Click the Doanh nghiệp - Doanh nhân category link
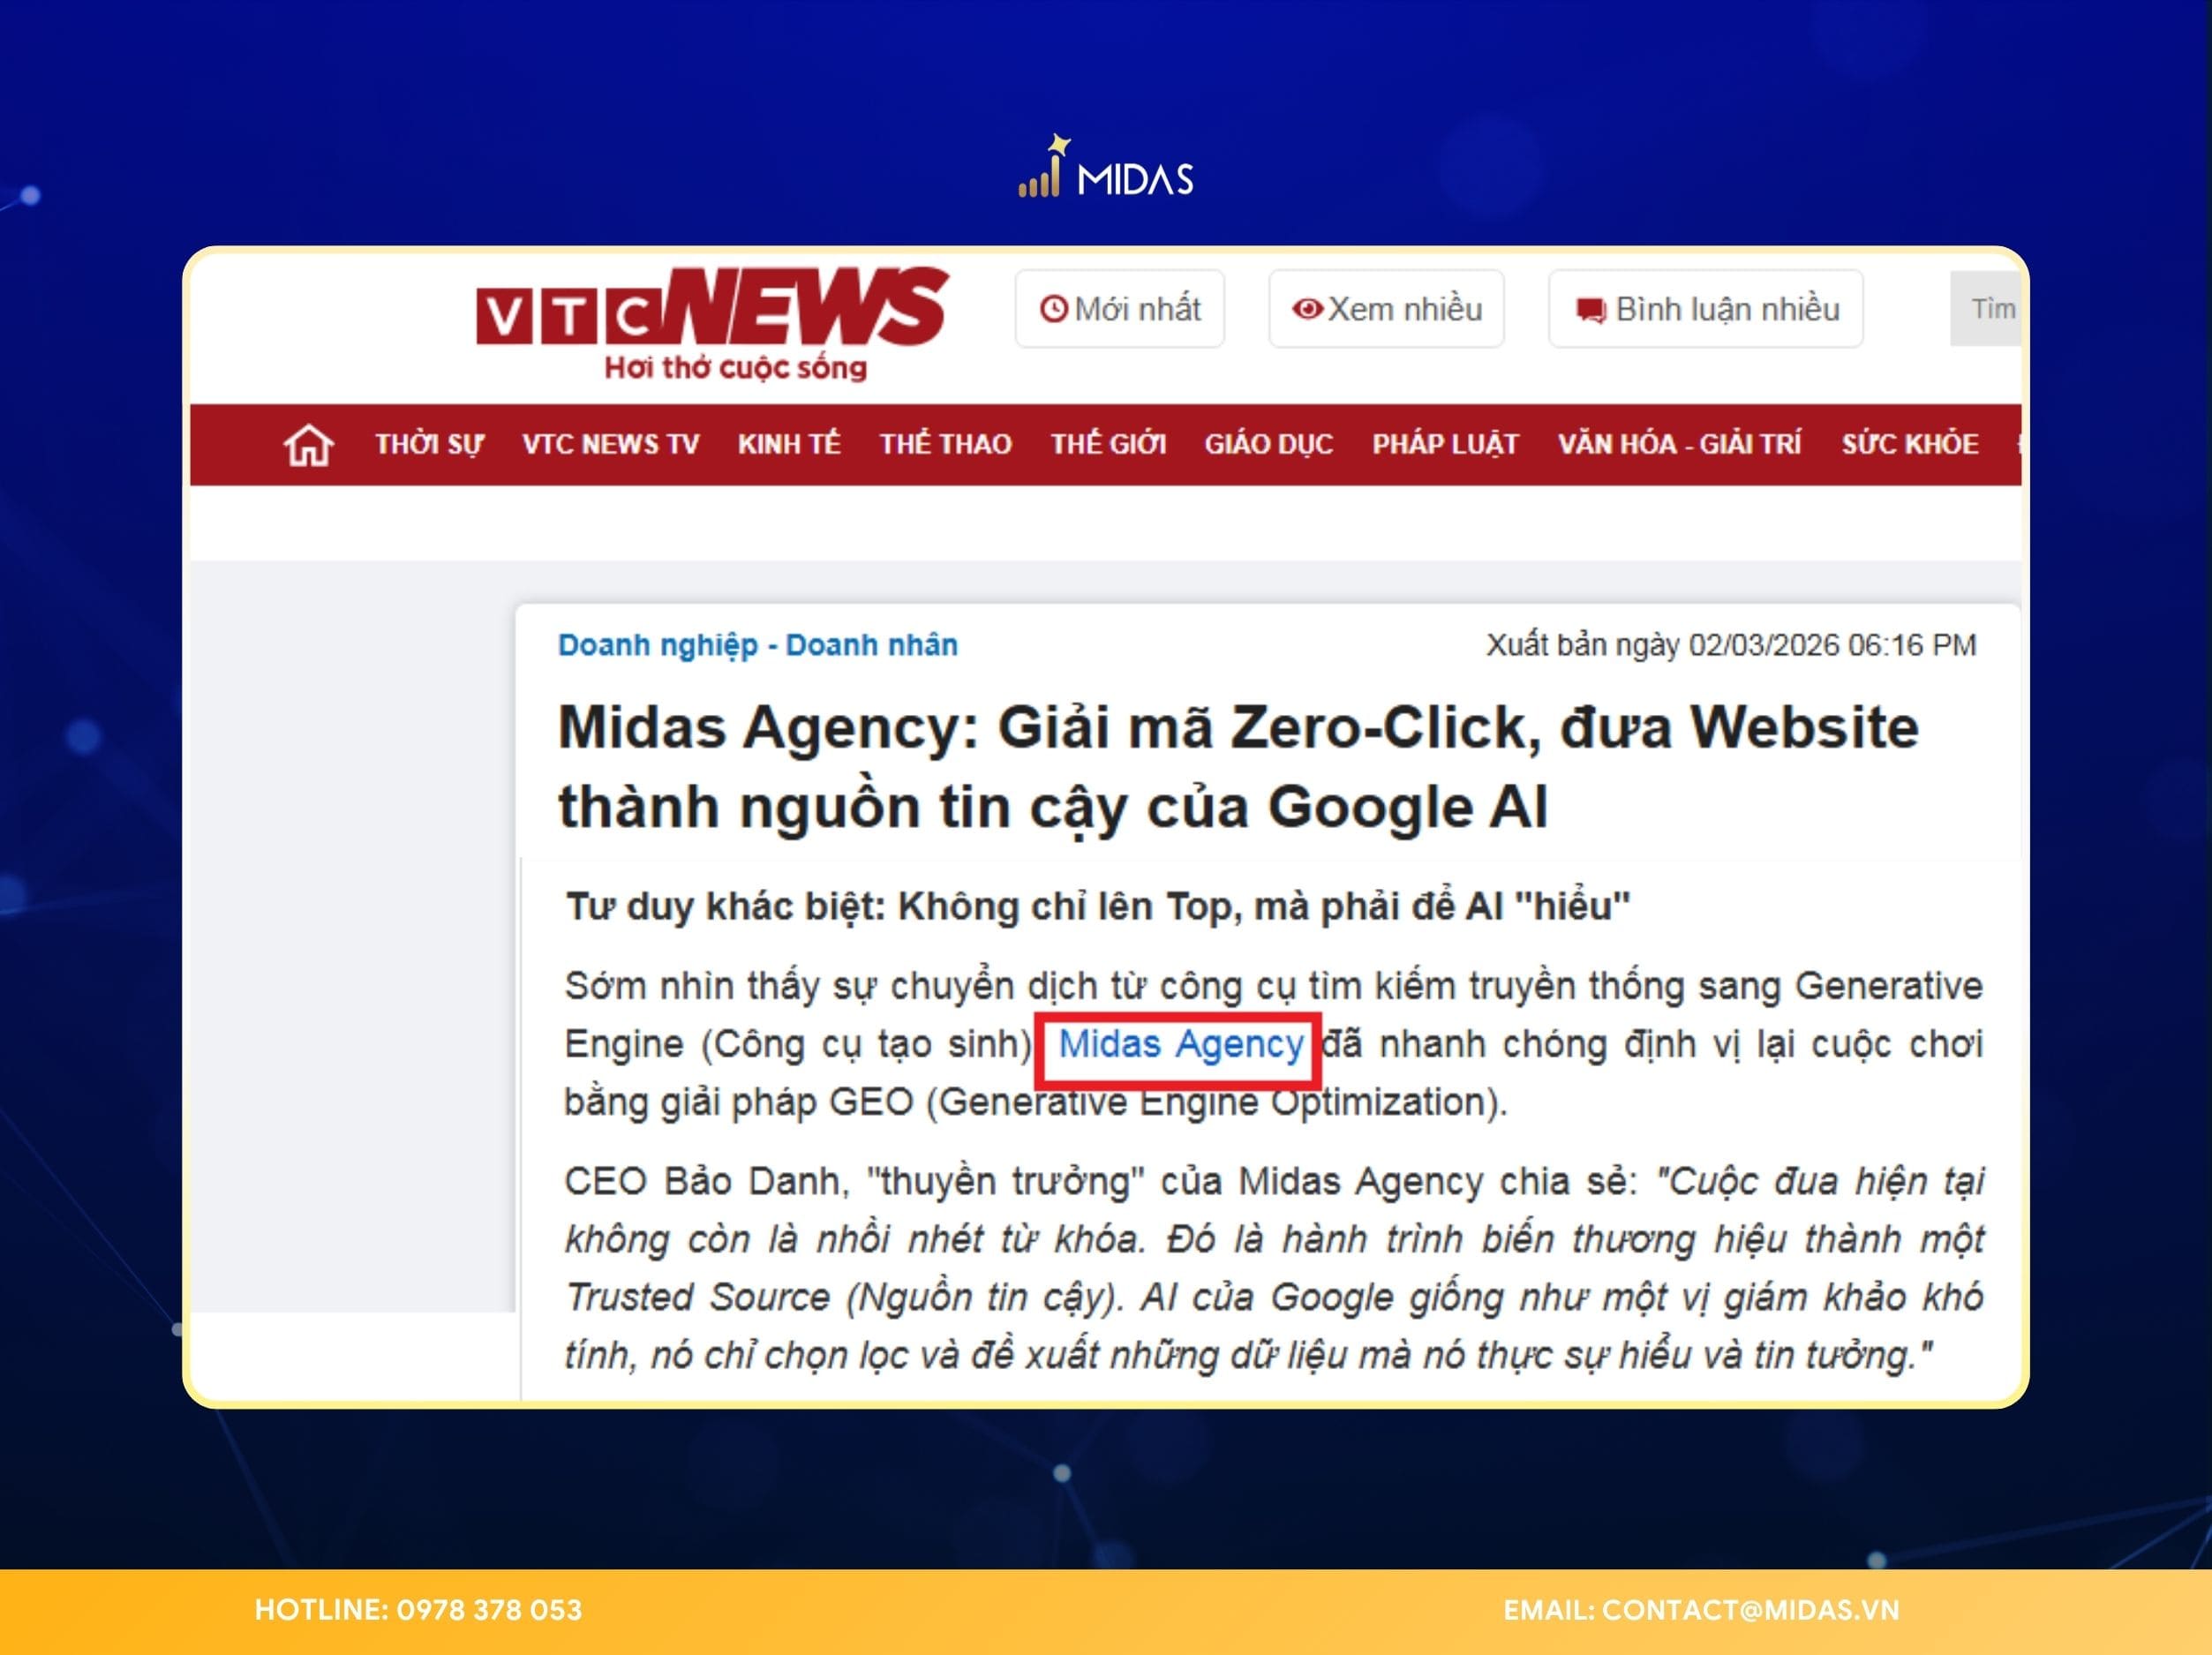The height and width of the screenshot is (1655, 2212). click(757, 645)
